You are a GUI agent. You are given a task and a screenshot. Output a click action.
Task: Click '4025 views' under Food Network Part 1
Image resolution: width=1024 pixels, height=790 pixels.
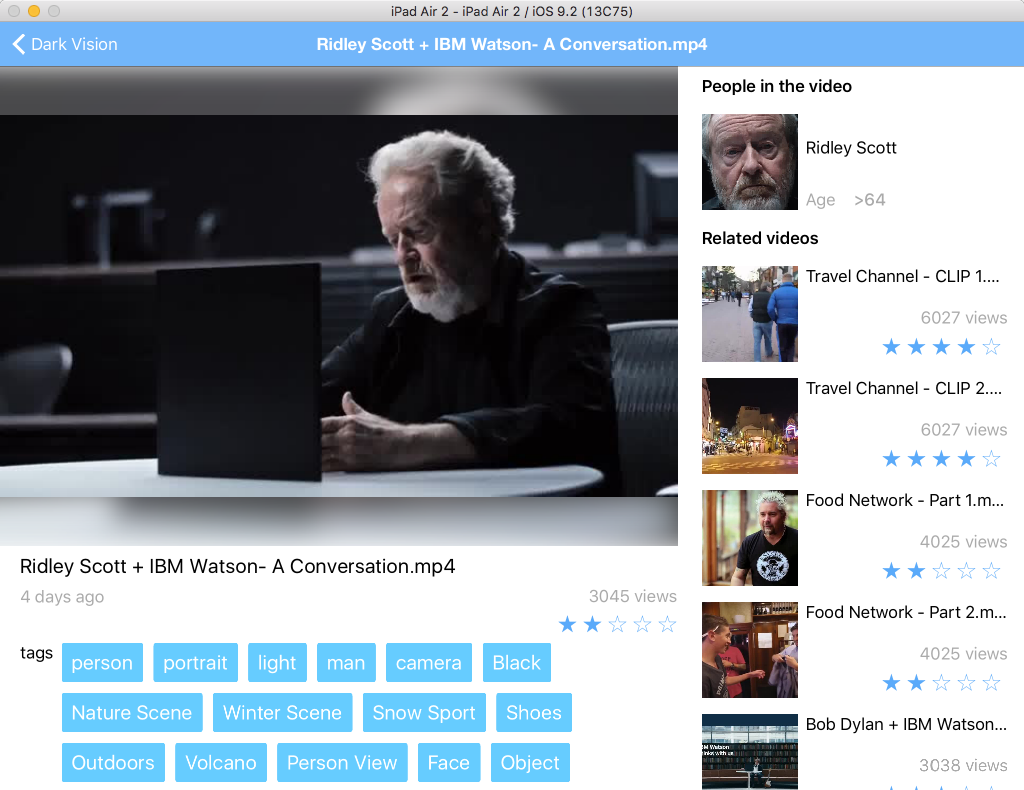pyautogui.click(x=964, y=542)
